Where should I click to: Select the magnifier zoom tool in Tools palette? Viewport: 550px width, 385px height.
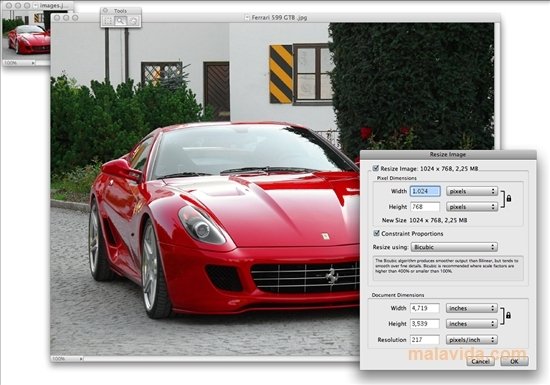coord(120,21)
